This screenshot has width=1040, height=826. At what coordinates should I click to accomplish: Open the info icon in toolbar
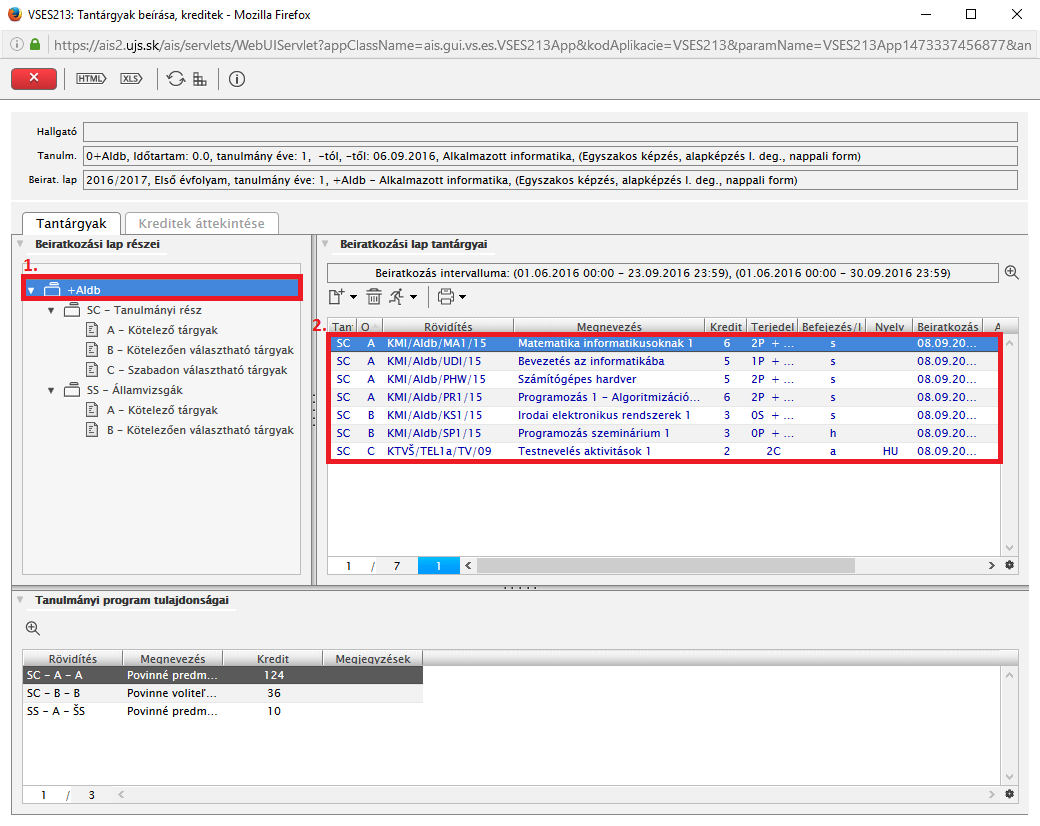coord(237,79)
